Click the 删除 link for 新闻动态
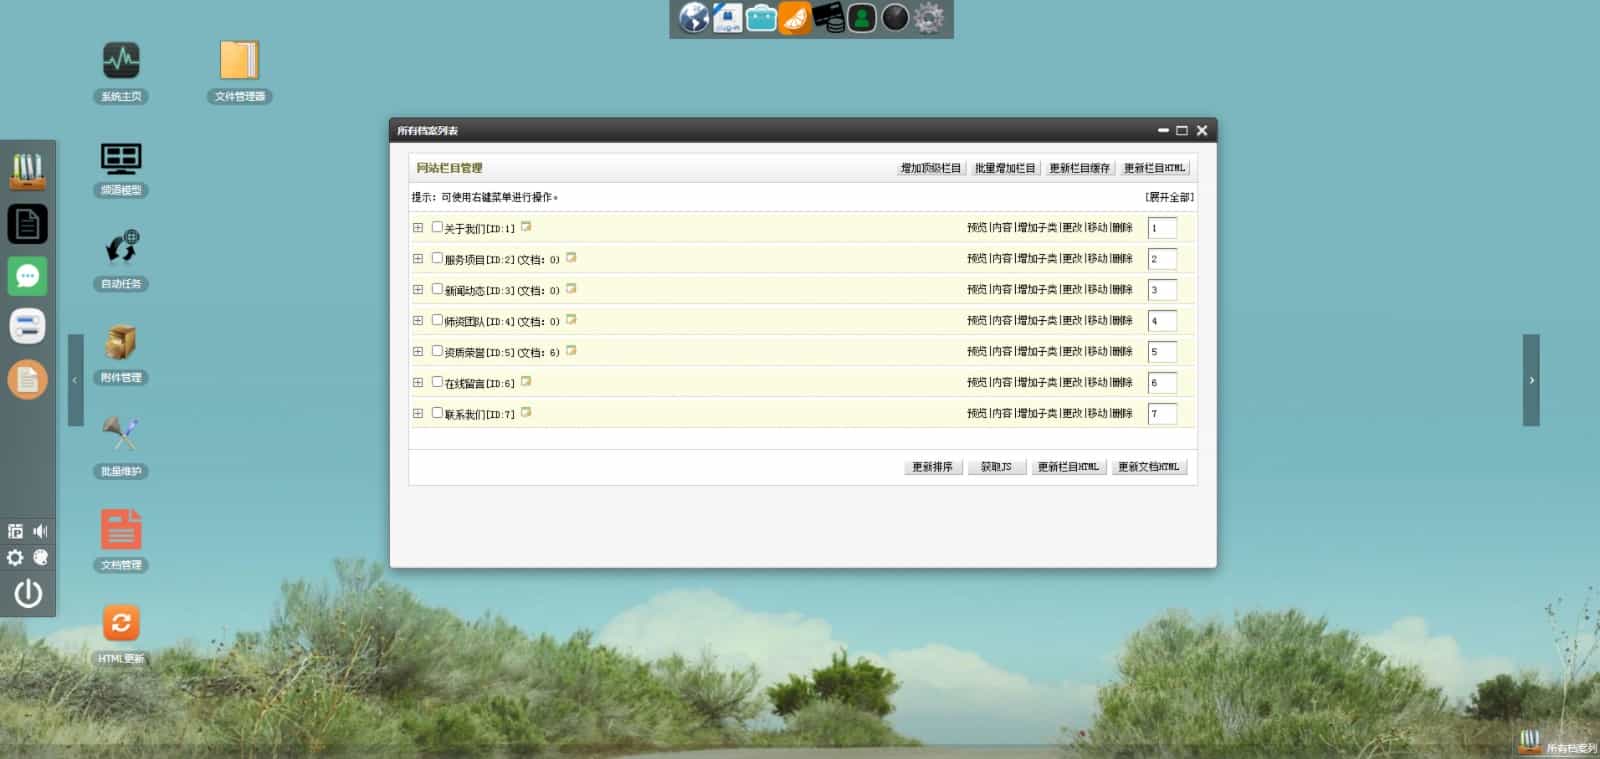 [x=1122, y=290]
